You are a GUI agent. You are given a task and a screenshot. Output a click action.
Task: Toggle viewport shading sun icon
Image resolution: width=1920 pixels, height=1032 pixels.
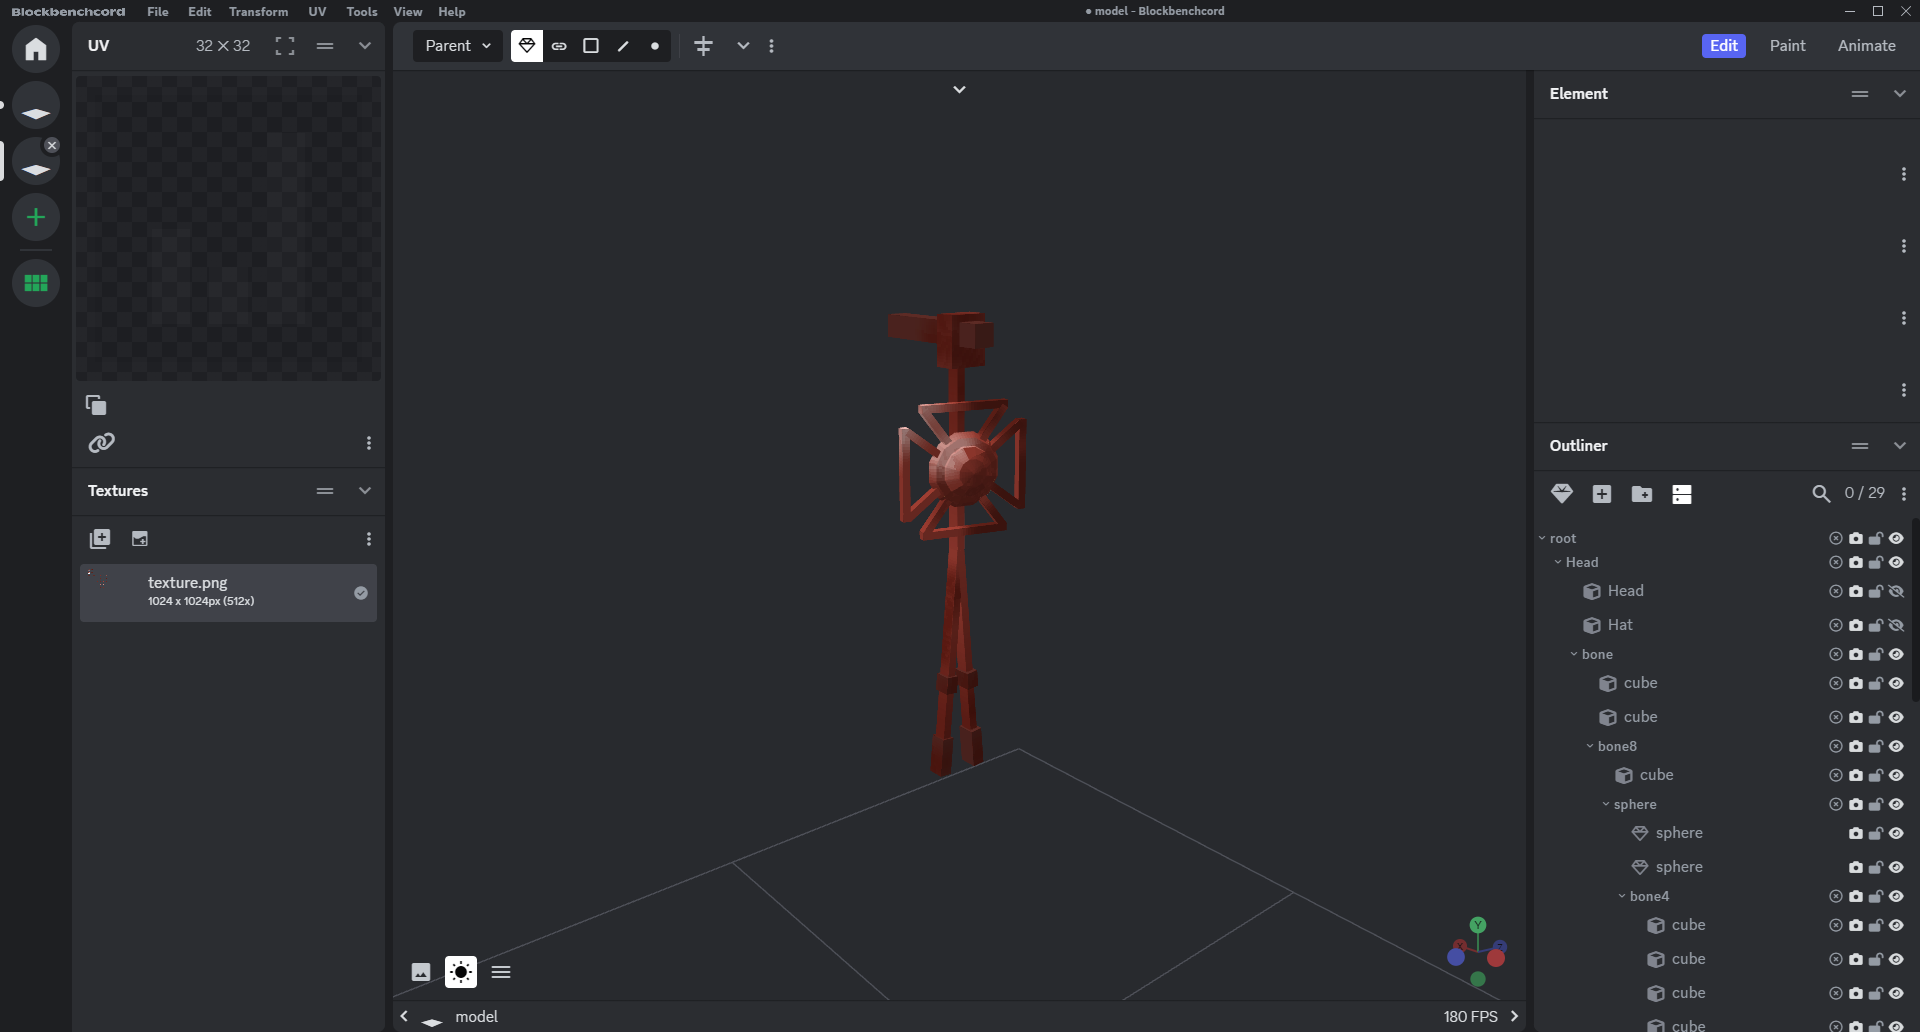click(461, 972)
